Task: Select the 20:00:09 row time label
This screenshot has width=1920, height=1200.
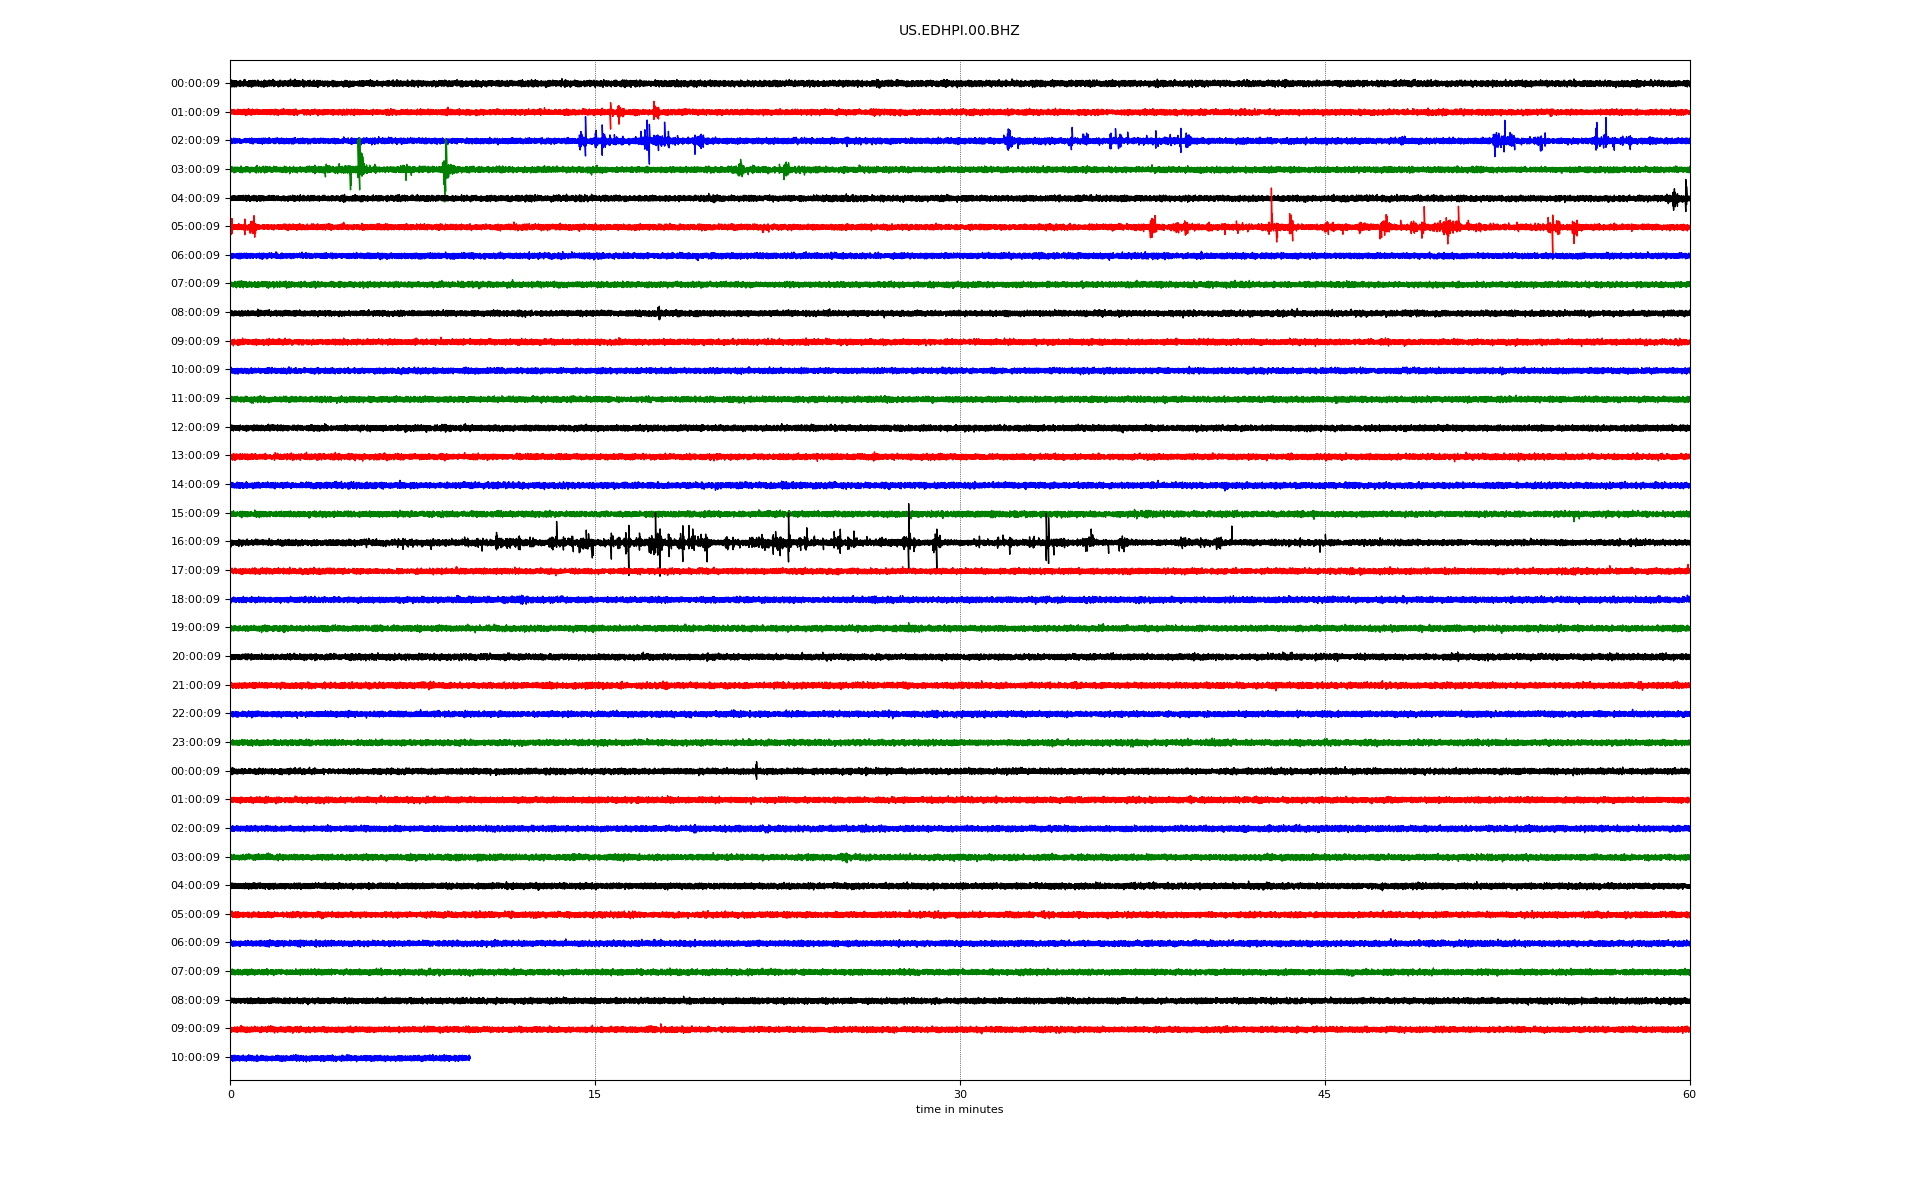Action: [x=195, y=657]
